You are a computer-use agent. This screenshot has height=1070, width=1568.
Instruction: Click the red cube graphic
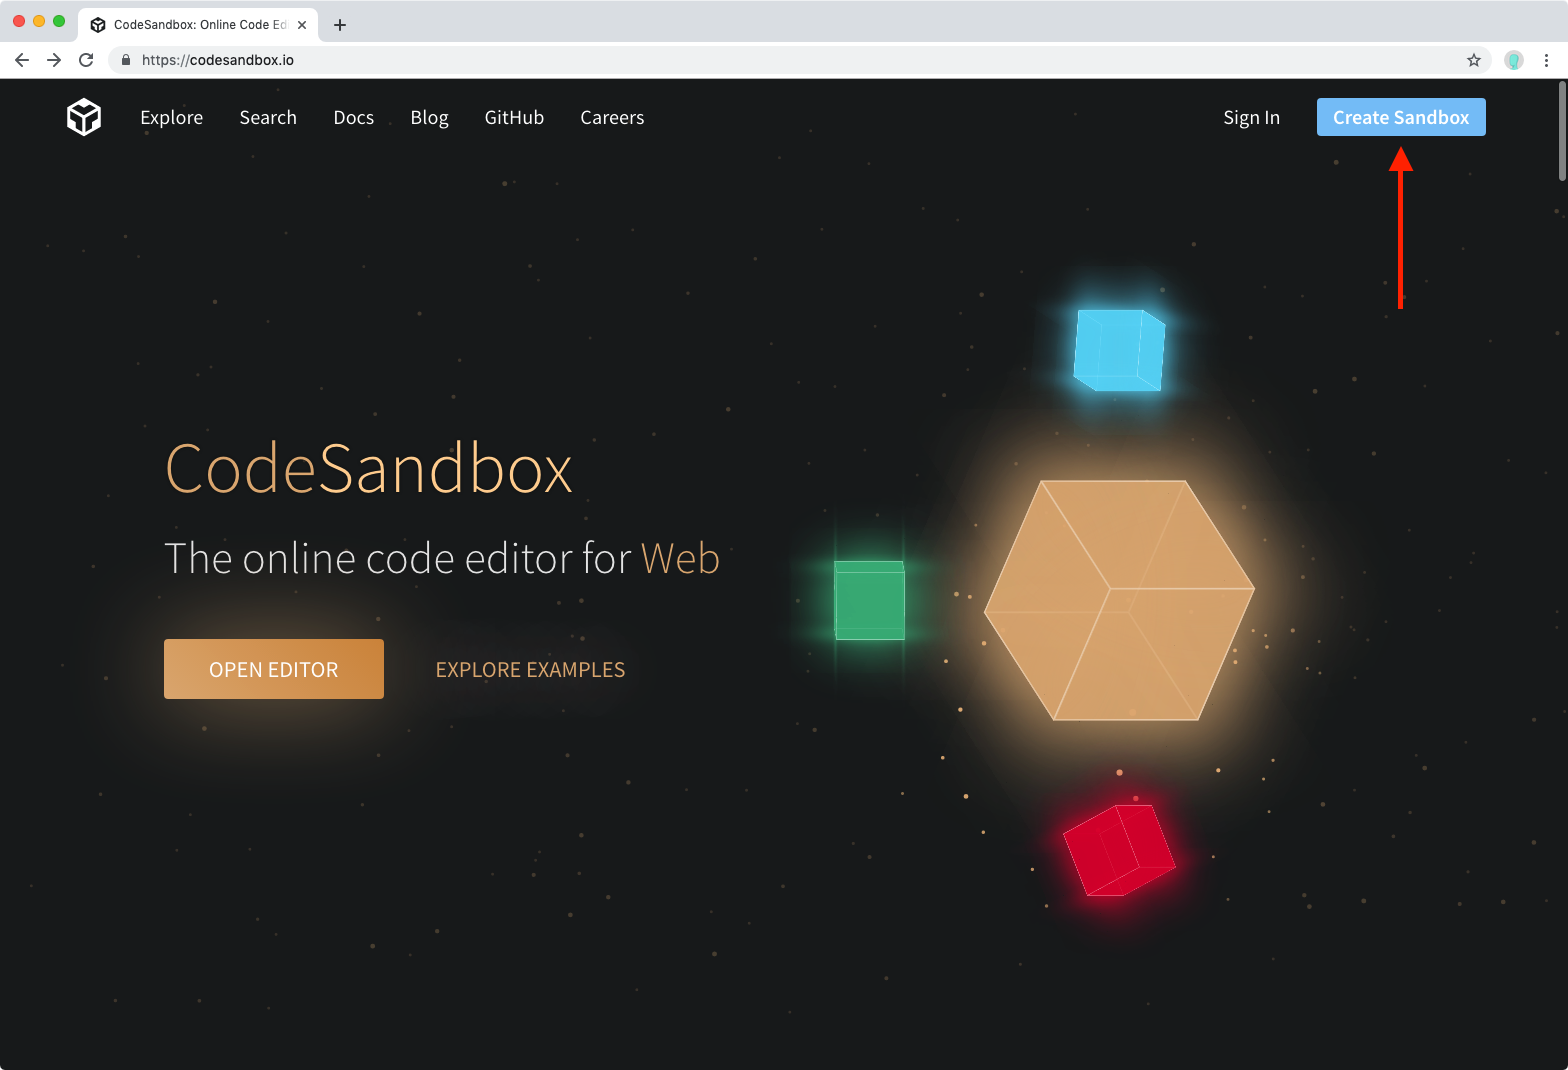(x=1119, y=850)
